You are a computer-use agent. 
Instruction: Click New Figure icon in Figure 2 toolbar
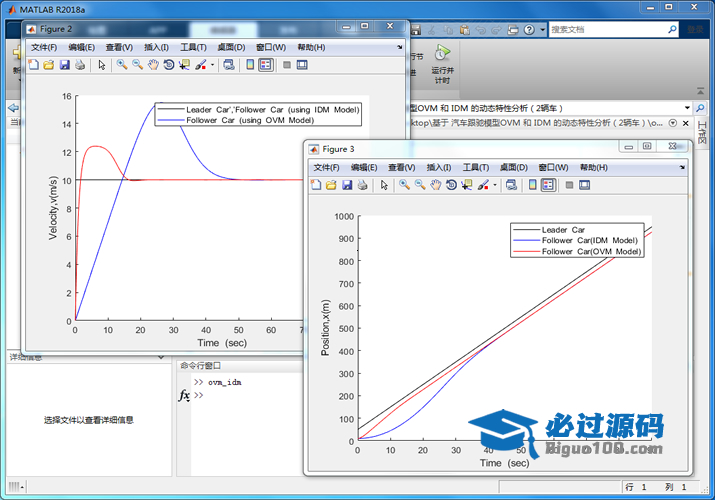pos(33,65)
